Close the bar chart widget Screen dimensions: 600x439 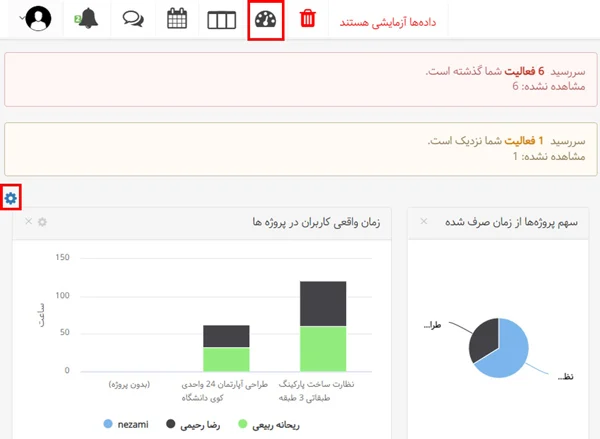click(28, 222)
